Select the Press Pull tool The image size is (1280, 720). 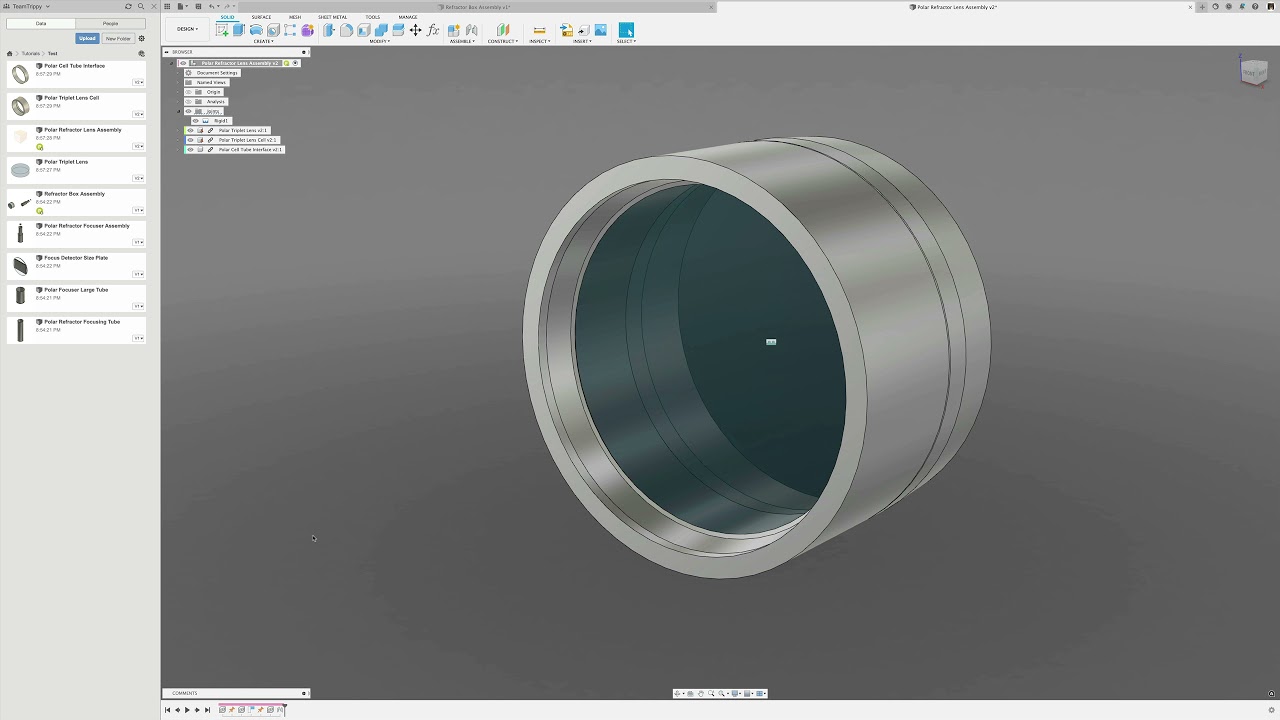(329, 30)
